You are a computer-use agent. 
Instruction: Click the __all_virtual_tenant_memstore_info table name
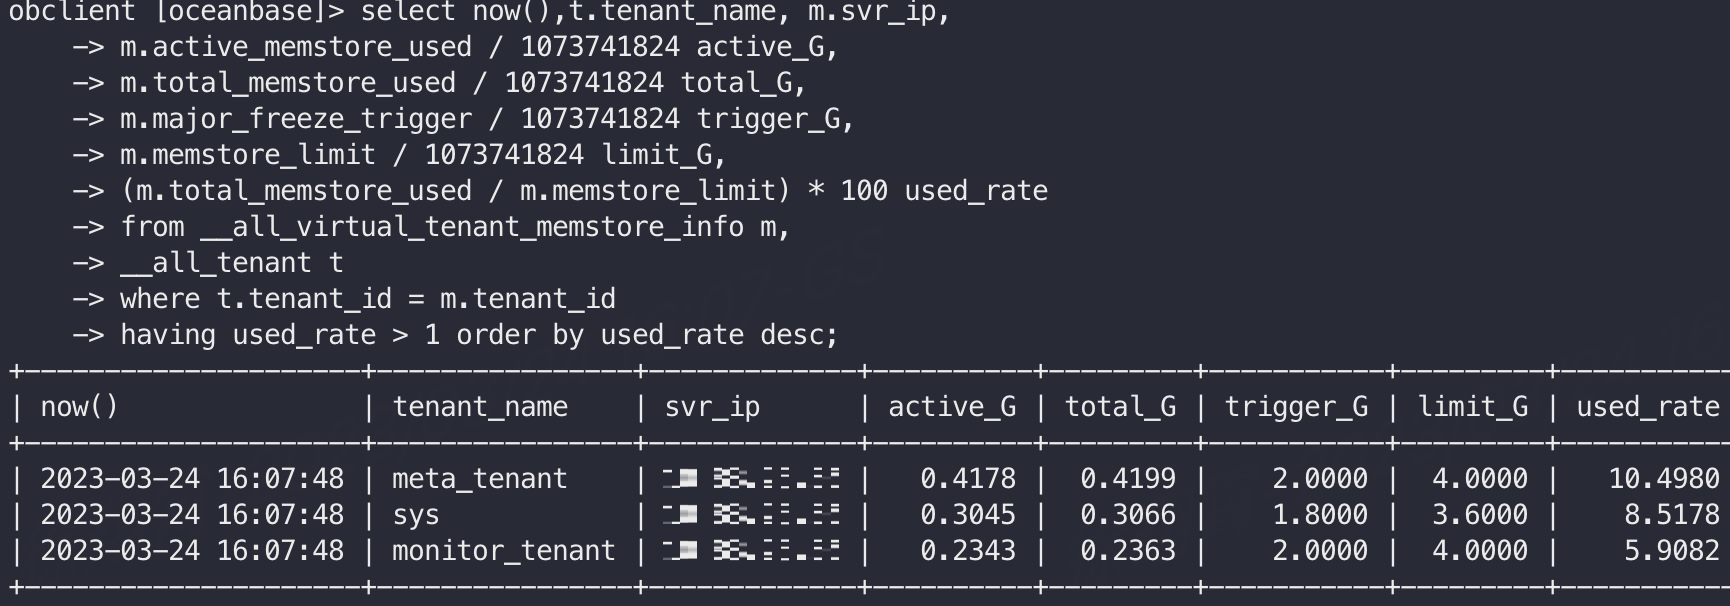472,228
